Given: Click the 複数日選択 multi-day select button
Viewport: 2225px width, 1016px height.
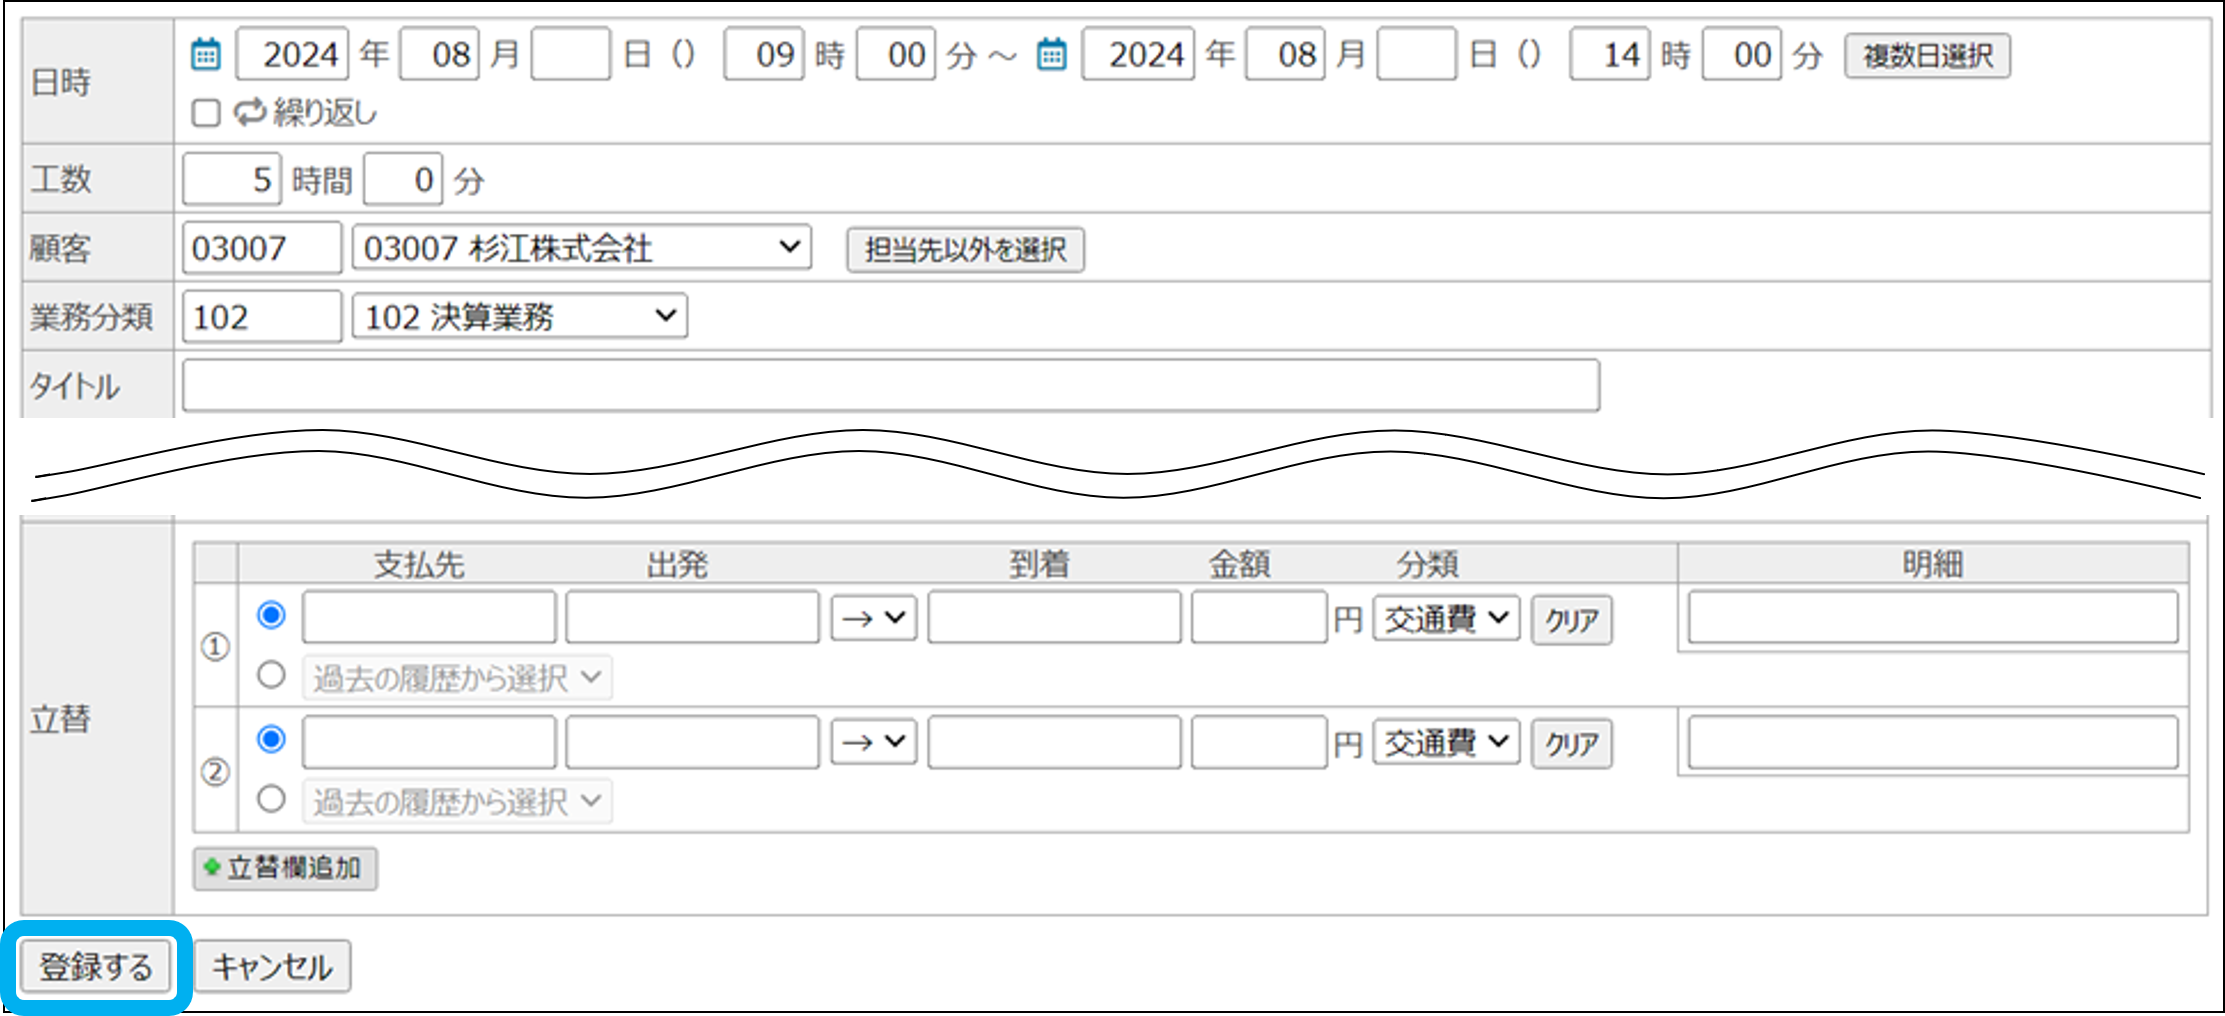Looking at the screenshot, I should [1927, 55].
